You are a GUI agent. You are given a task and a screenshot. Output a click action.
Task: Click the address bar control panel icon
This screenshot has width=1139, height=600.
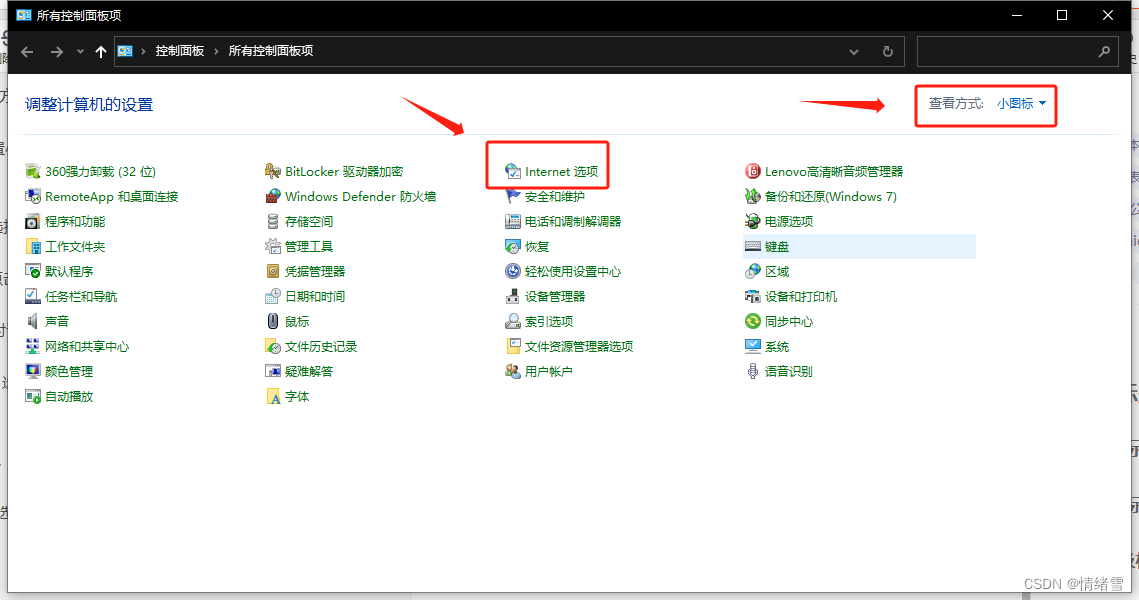coord(125,51)
